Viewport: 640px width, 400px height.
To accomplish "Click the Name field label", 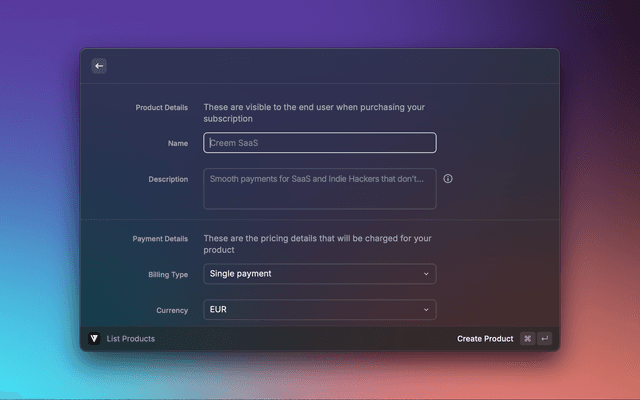I will tap(178, 143).
